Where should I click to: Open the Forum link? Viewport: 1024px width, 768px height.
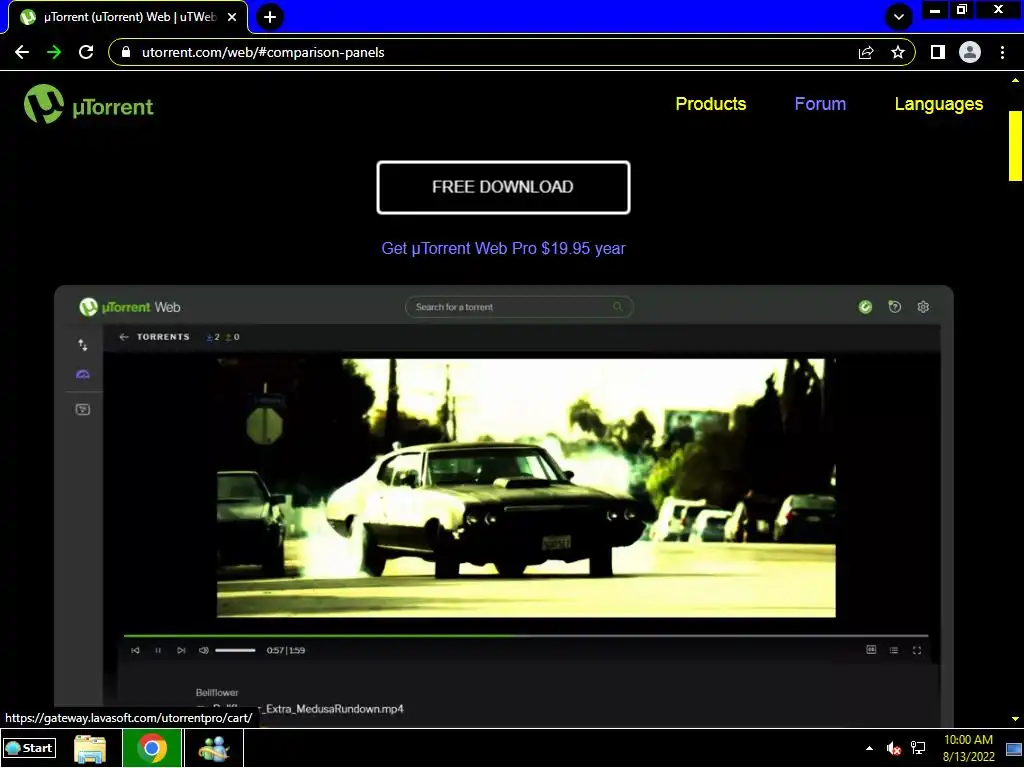pyautogui.click(x=820, y=104)
